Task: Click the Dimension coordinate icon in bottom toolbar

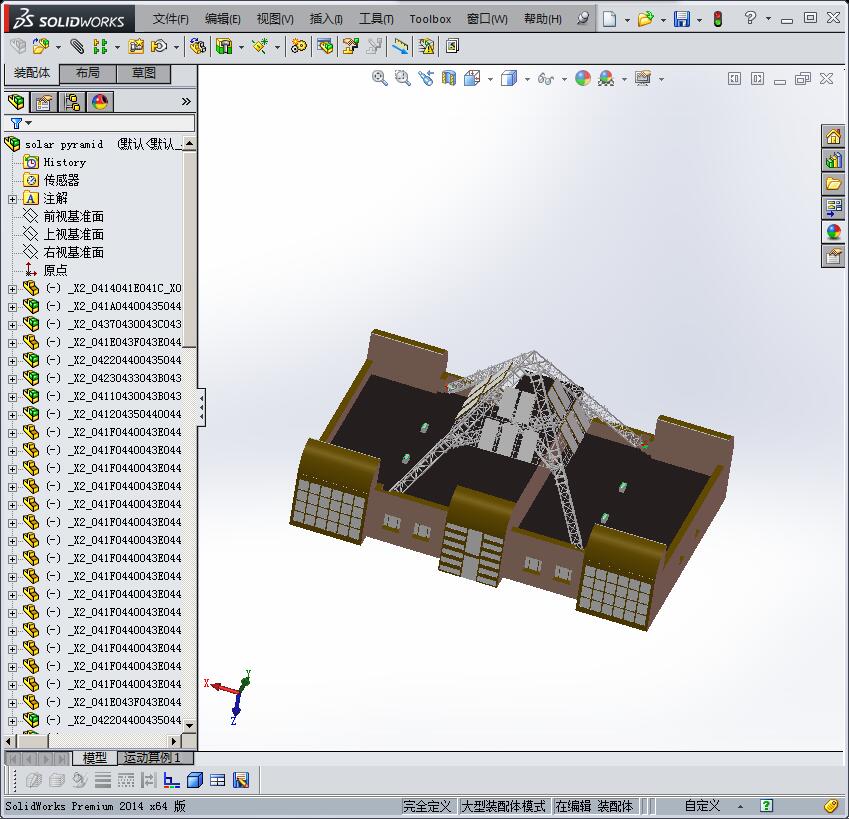Action: coord(172,780)
